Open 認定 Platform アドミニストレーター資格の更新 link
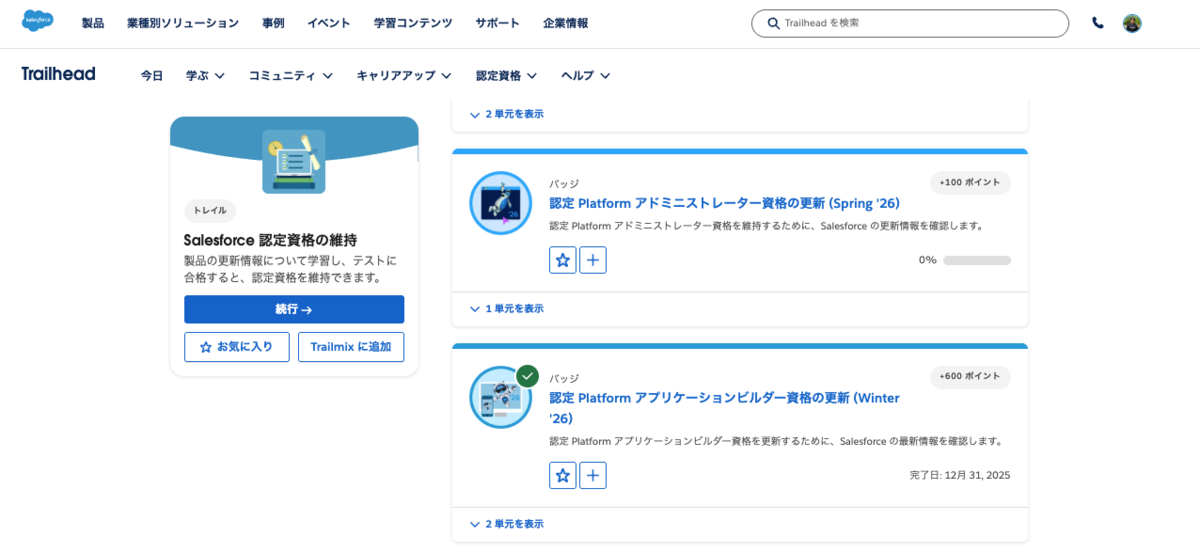Image resolution: width=1200 pixels, height=552 pixels. coord(724,203)
